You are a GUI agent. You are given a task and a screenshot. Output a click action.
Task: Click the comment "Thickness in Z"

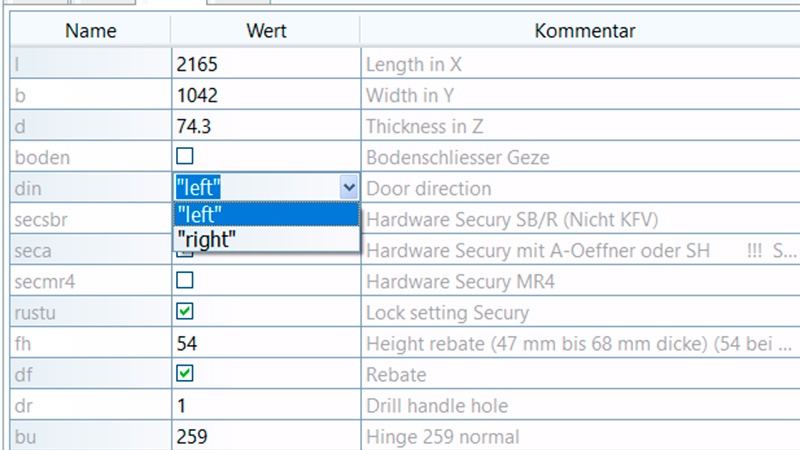[x=424, y=127]
